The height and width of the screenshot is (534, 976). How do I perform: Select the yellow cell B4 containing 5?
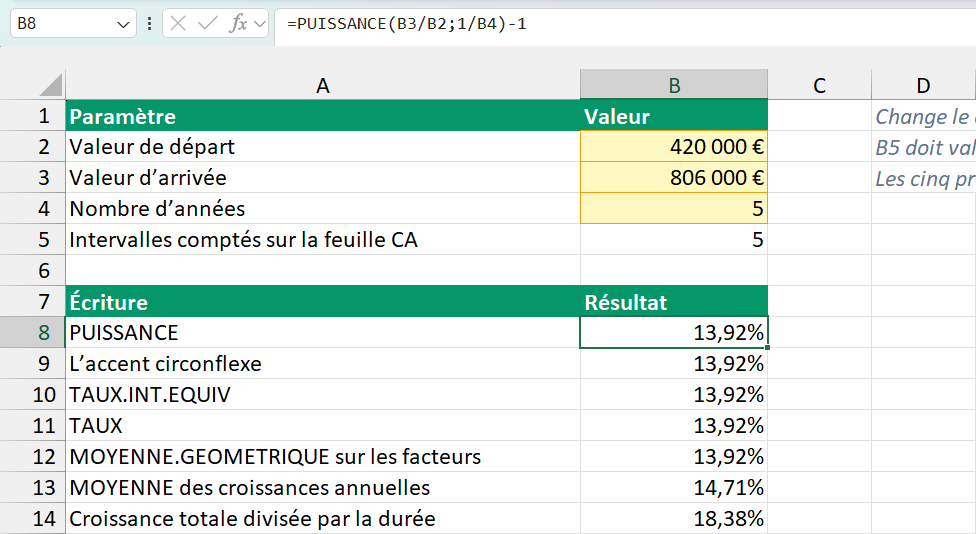(673, 208)
